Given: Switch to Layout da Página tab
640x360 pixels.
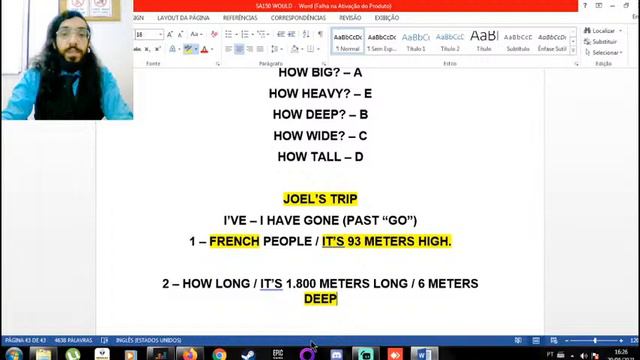Looking at the screenshot, I should [183, 18].
